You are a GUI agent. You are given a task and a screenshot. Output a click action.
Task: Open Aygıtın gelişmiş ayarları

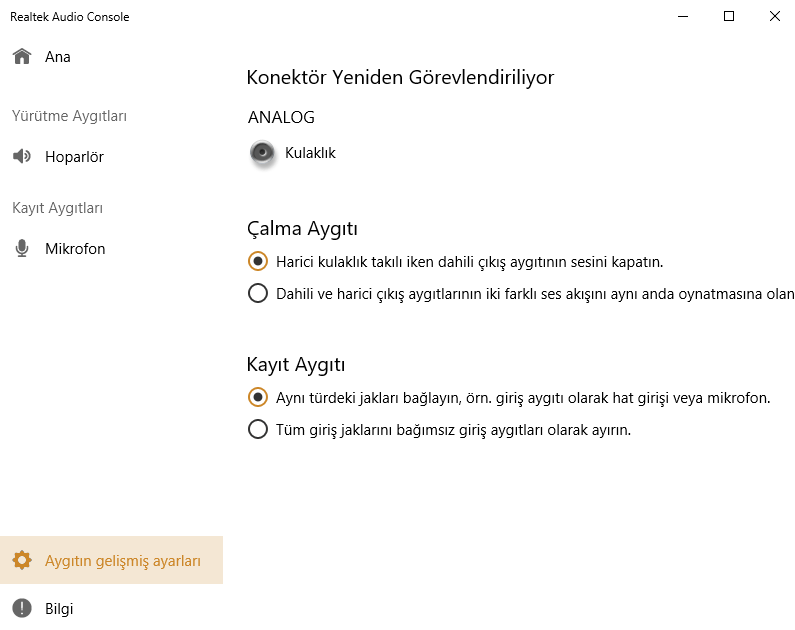(x=123, y=561)
